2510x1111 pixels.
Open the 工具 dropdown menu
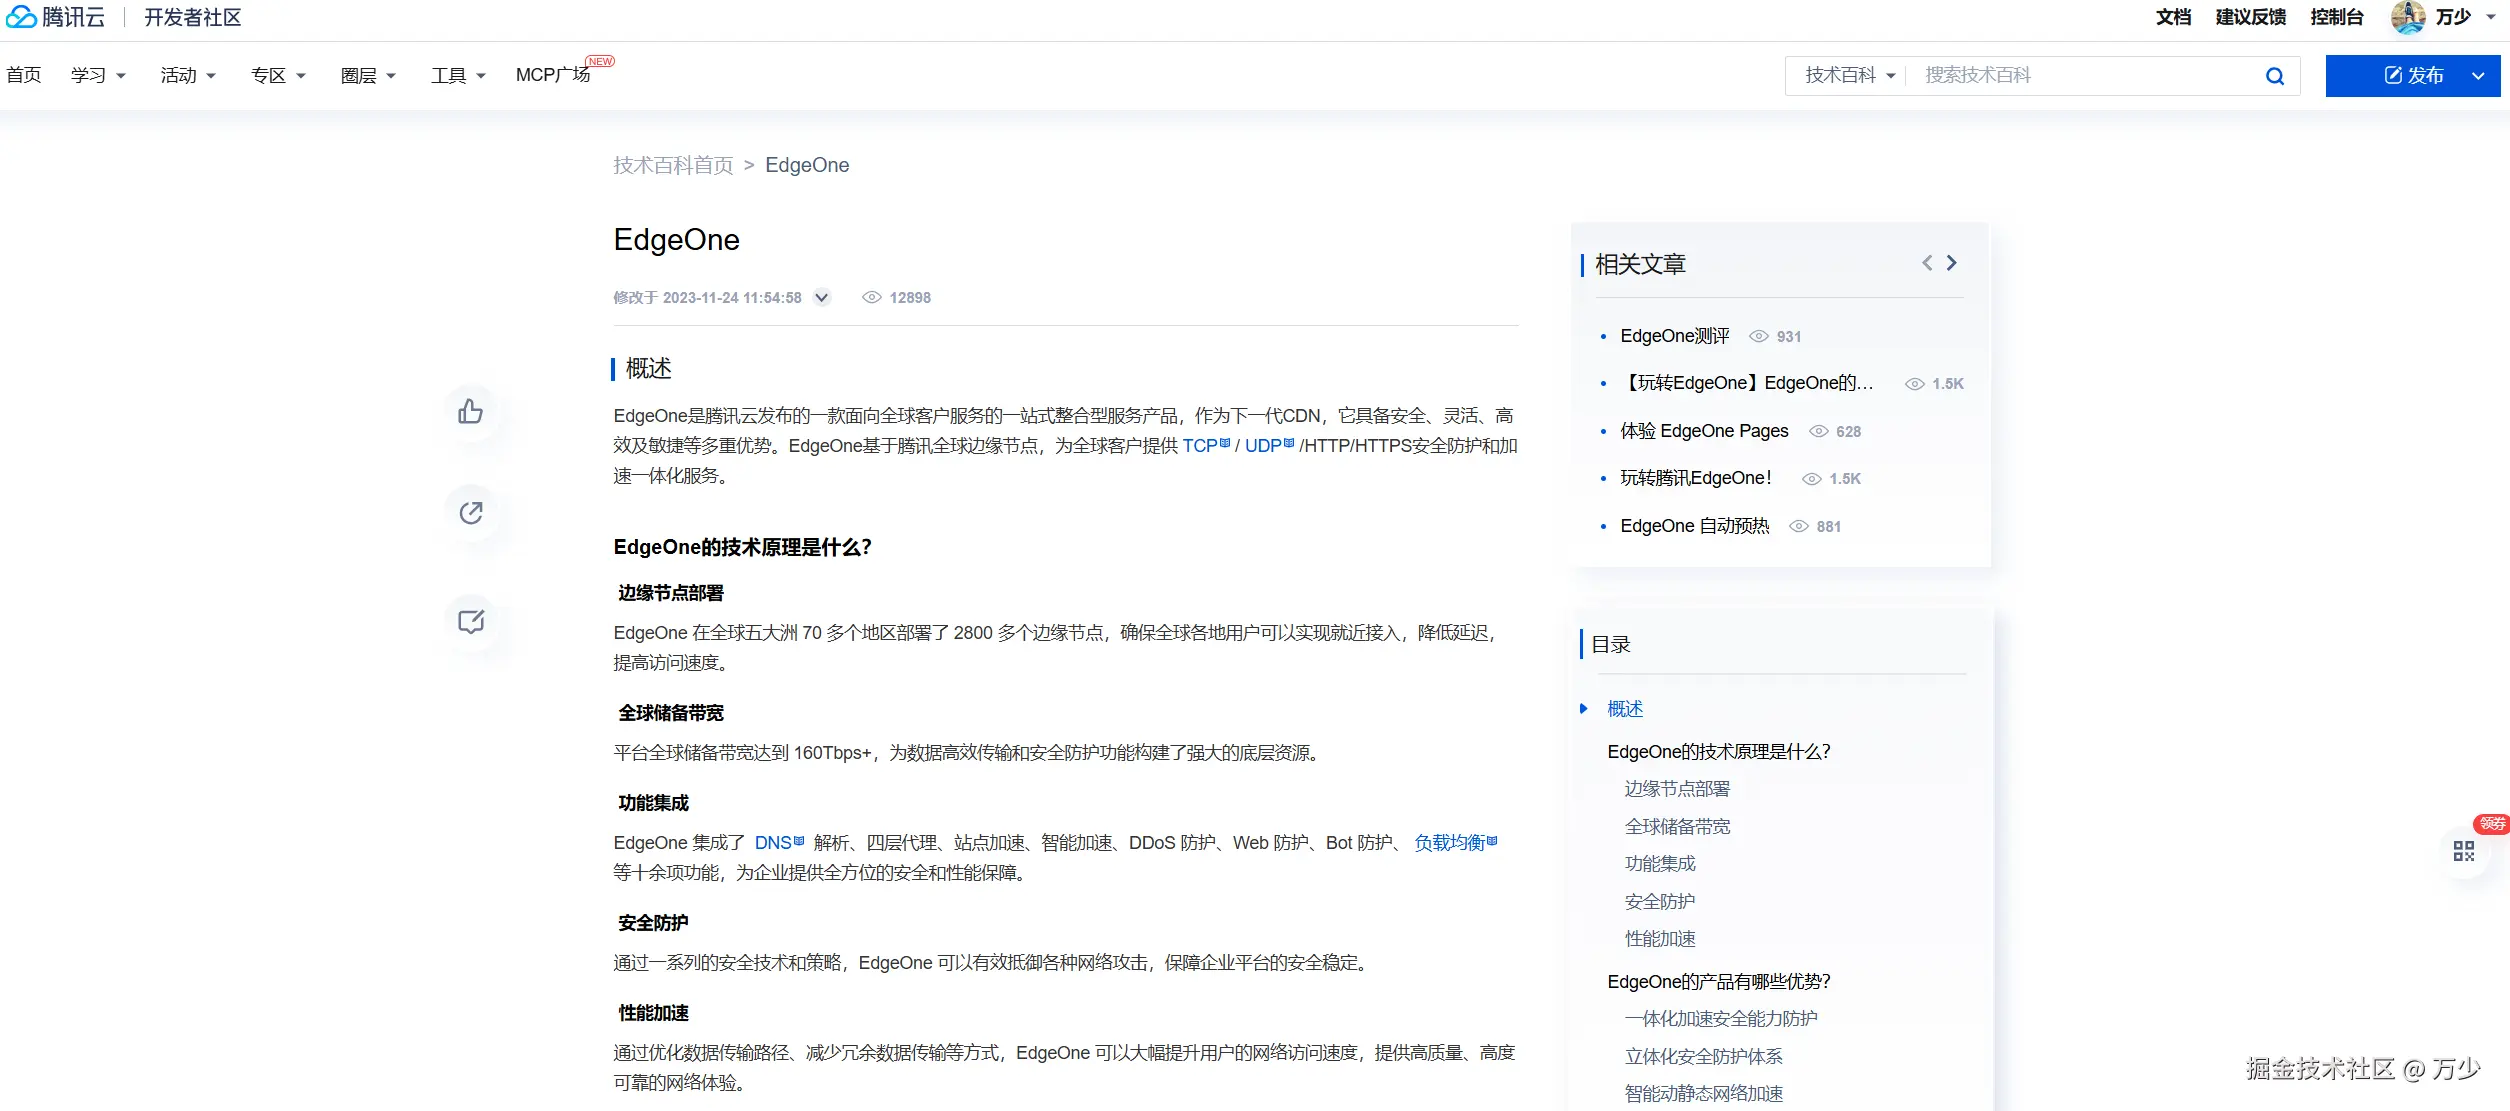(458, 76)
